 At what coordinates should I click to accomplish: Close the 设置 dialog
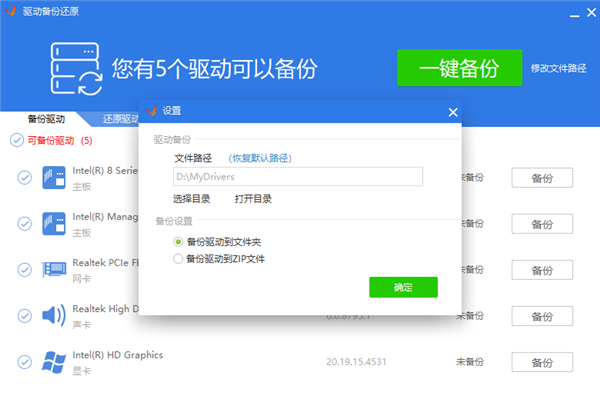point(453,112)
